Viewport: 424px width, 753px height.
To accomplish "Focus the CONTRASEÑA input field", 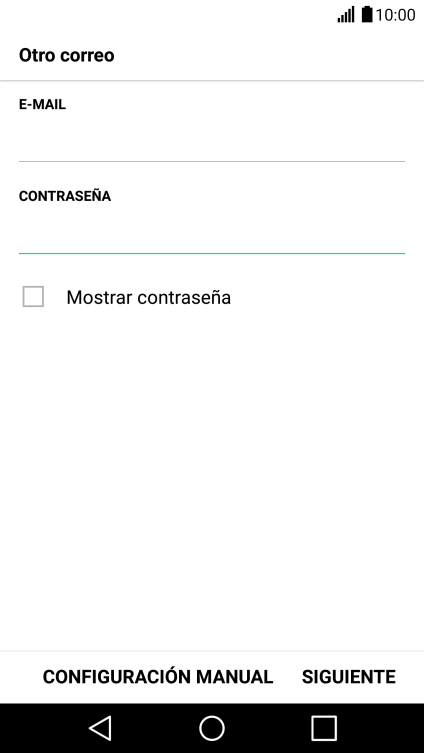I will tap(212, 231).
